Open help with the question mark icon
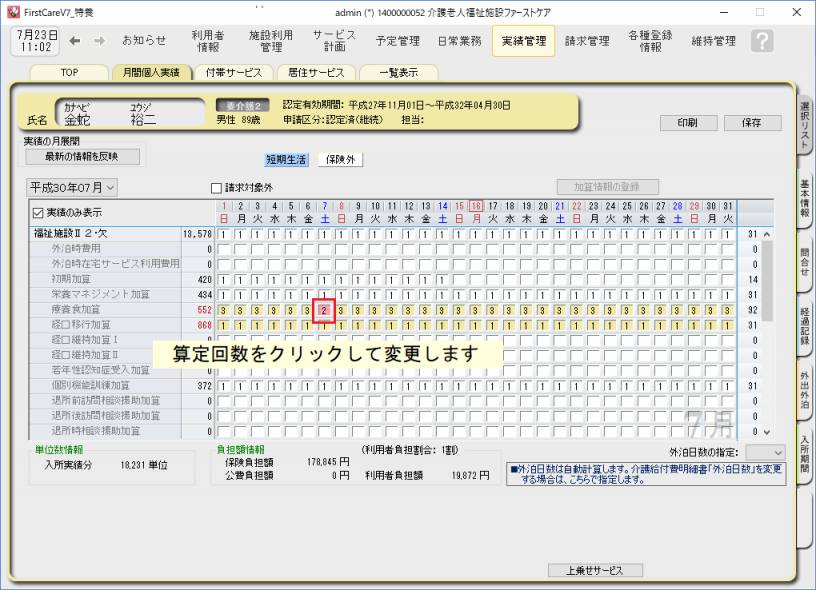Image resolution: width=816 pixels, height=590 pixels. coord(762,41)
